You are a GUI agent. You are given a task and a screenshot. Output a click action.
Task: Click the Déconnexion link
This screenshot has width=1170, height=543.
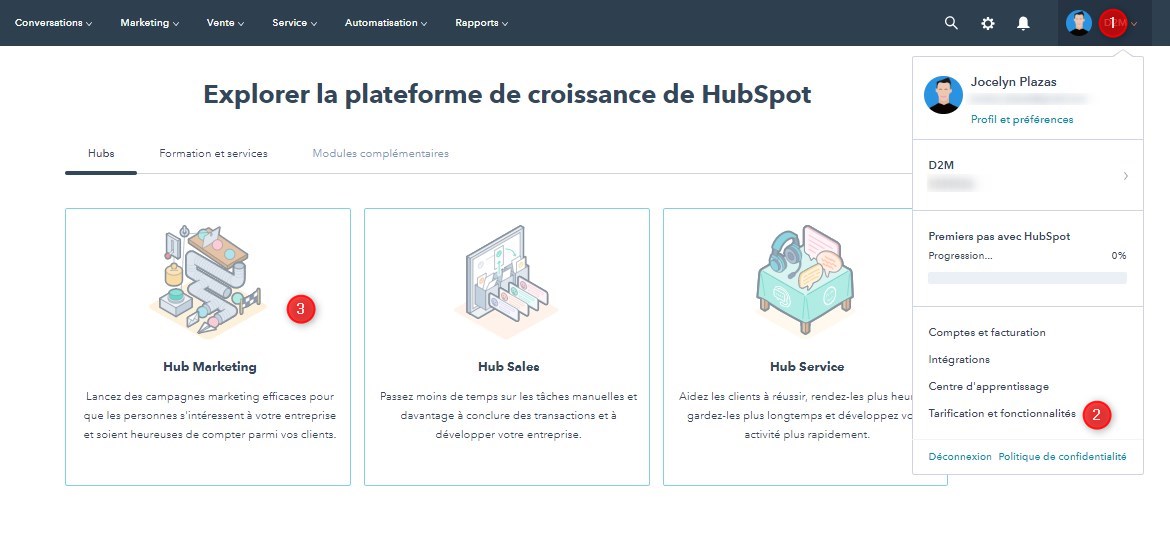pos(960,456)
